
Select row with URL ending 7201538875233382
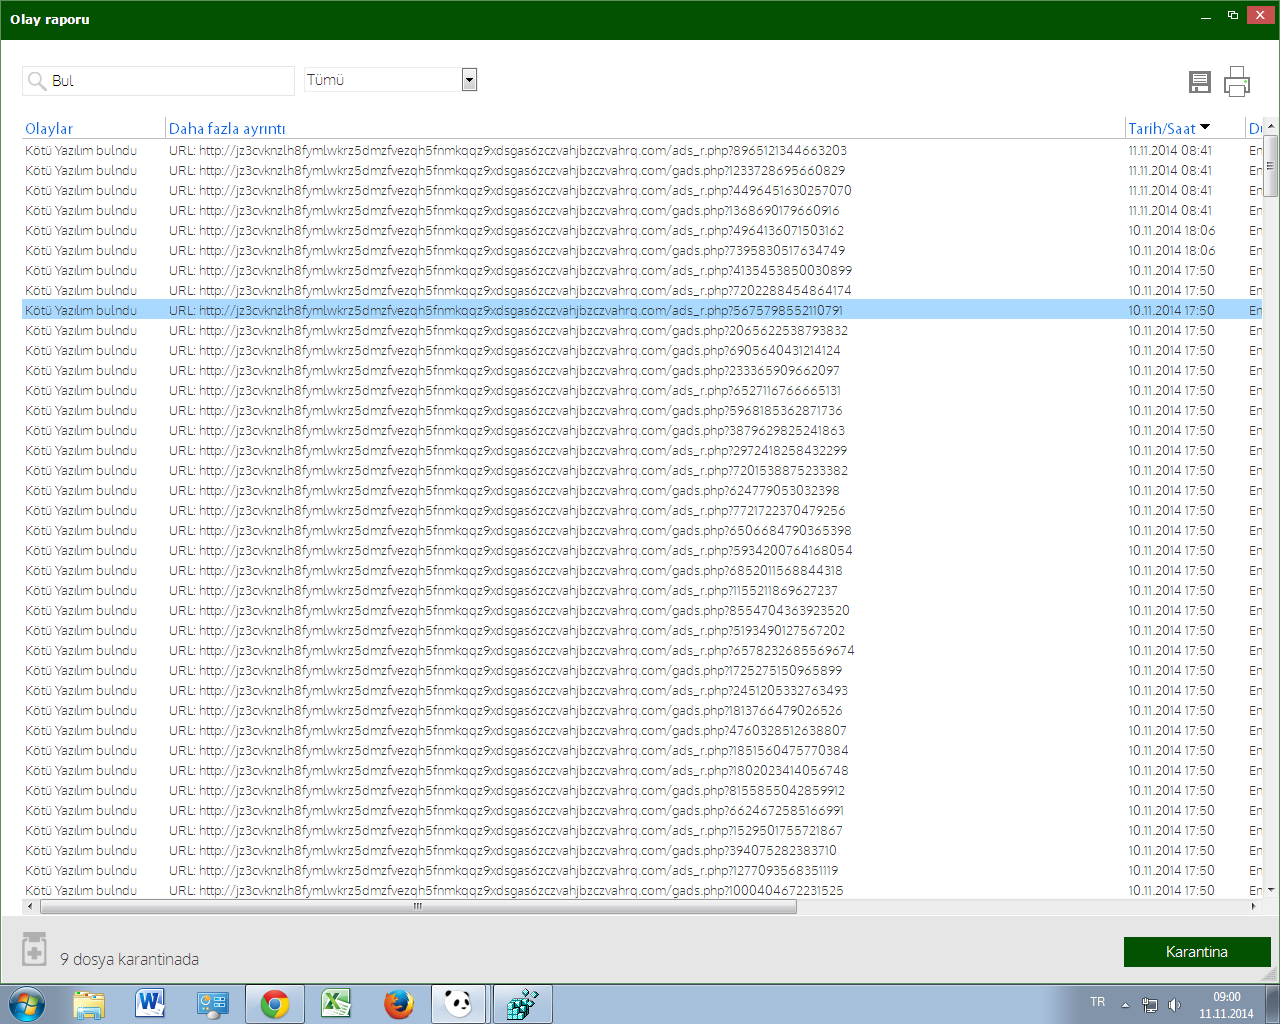641,470
